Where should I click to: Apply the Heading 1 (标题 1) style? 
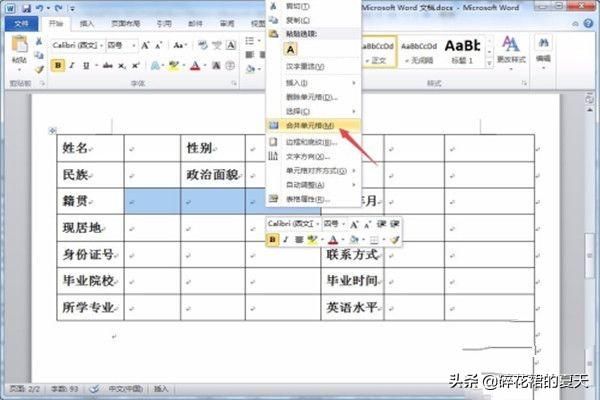pos(462,52)
